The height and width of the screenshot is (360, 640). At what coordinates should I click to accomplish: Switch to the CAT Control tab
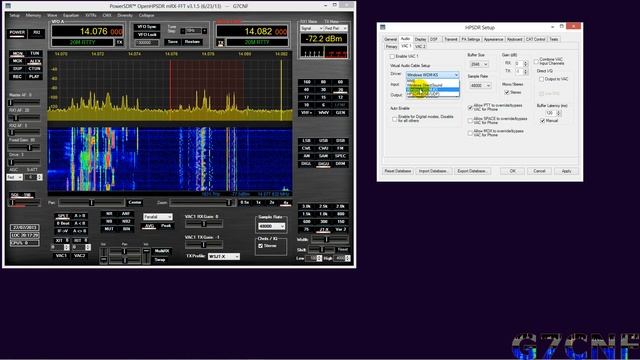[x=535, y=39]
